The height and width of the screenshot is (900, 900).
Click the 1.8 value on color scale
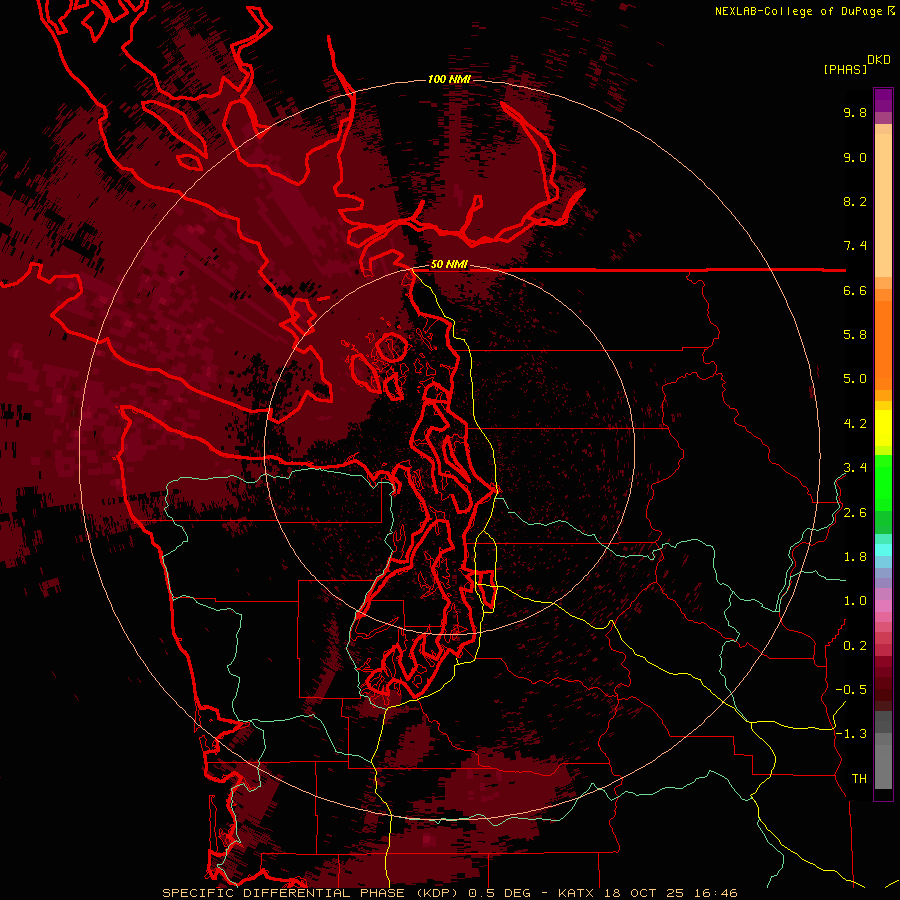click(x=855, y=557)
